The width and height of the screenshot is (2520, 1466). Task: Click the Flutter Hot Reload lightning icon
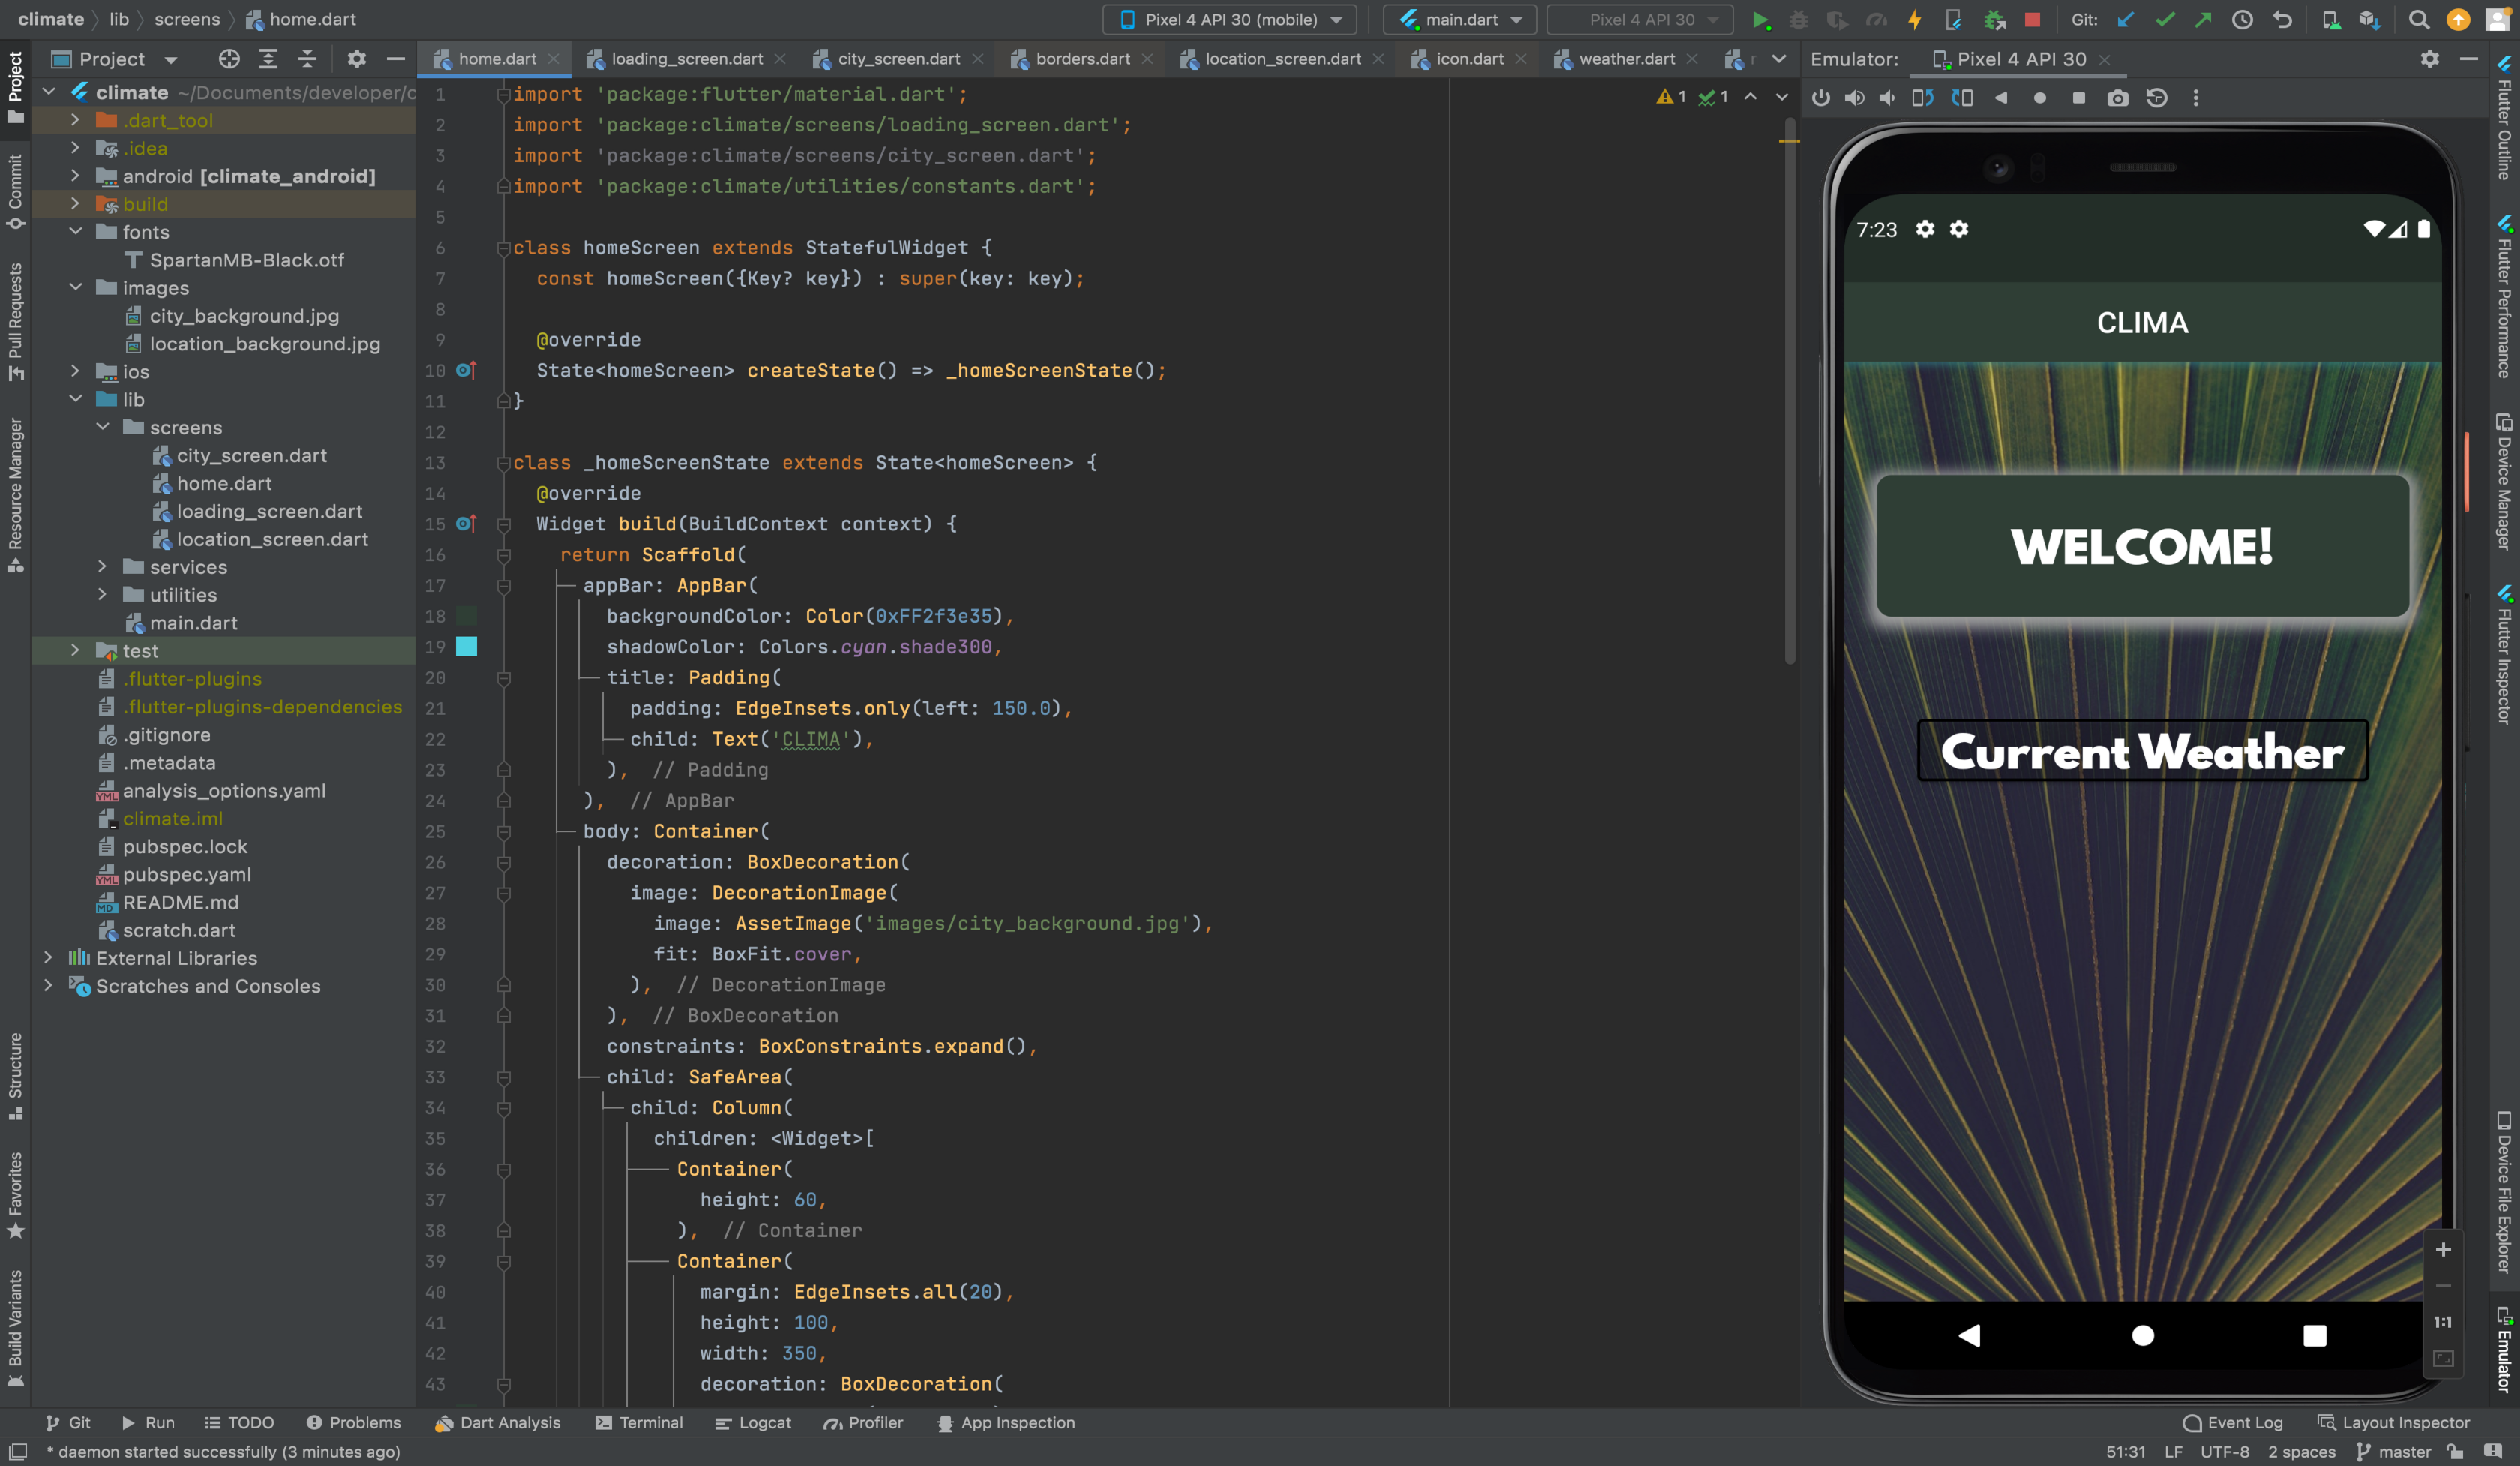[x=1914, y=19]
